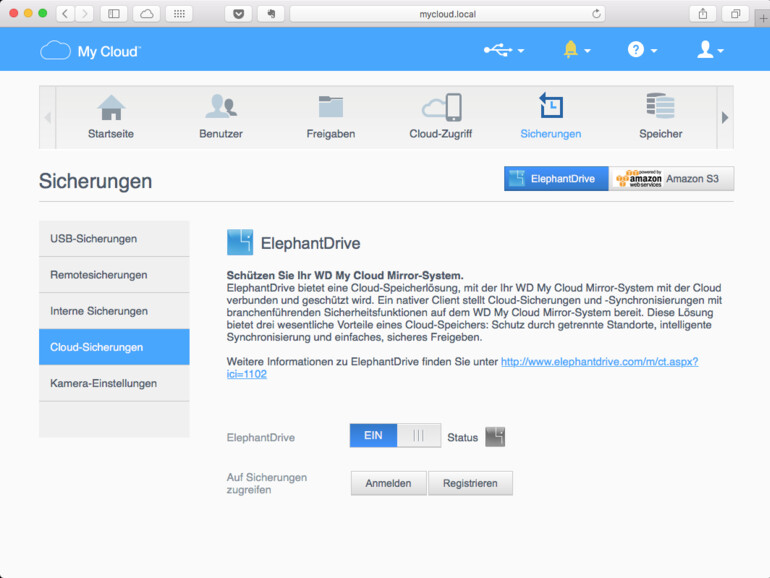Open the user account icon

tap(705, 50)
